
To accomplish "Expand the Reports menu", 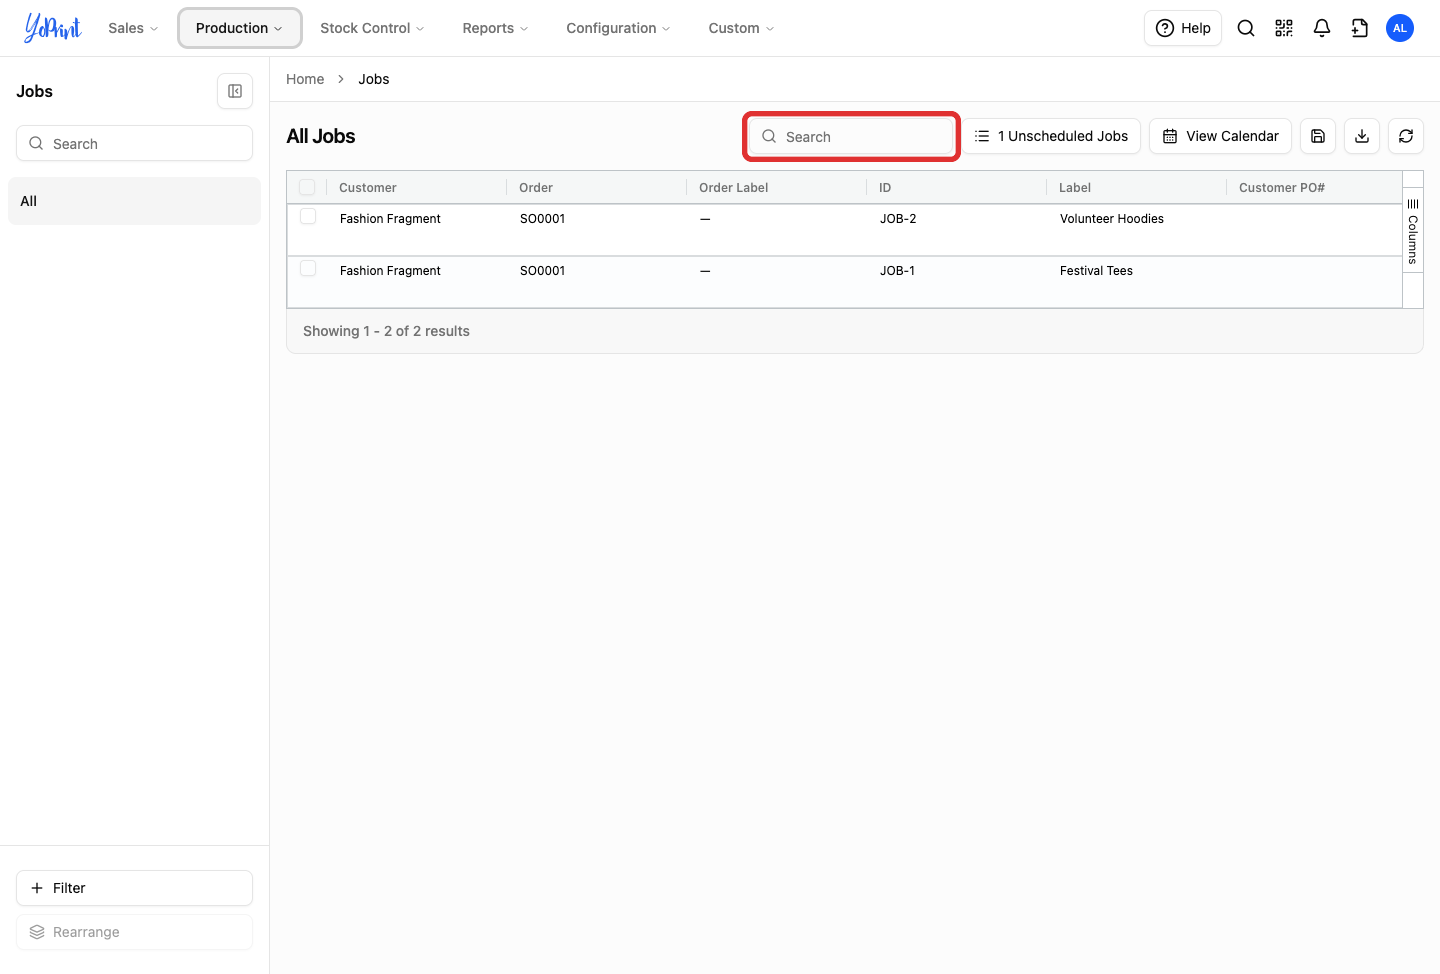I will click(495, 28).
